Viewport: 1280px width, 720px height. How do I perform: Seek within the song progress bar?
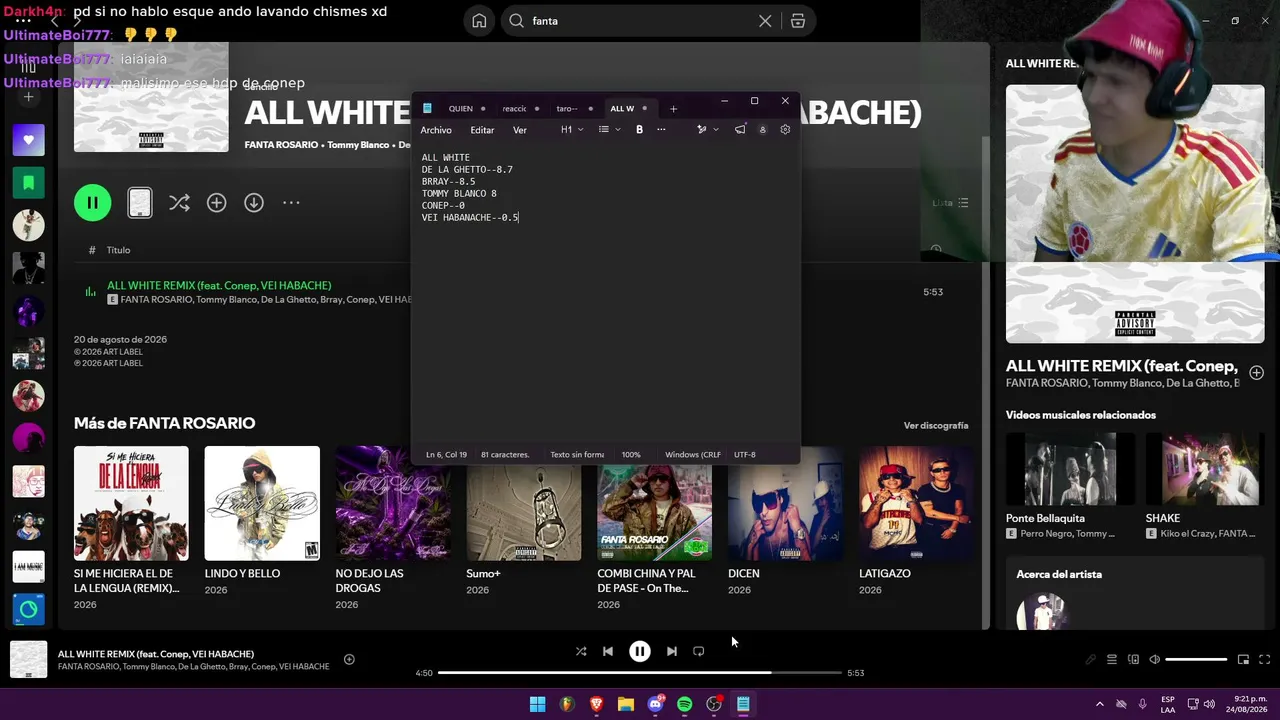[x=640, y=673]
